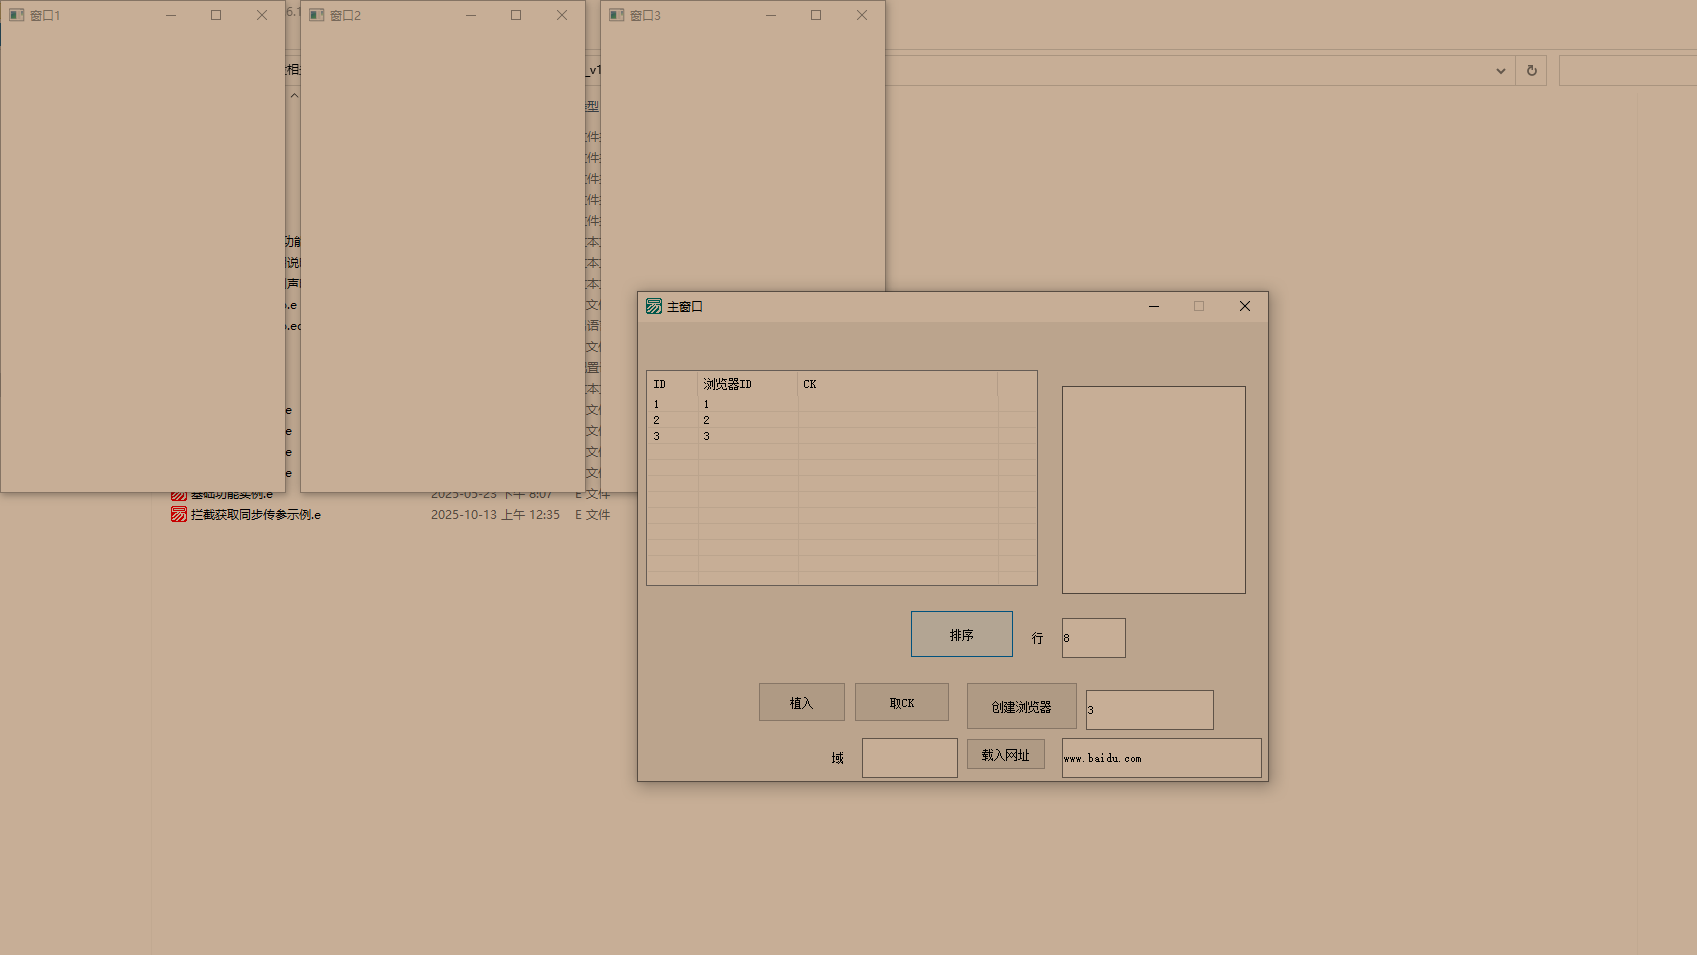Click the www.baidu.com URL field
This screenshot has height=955, width=1697.
click(1161, 757)
